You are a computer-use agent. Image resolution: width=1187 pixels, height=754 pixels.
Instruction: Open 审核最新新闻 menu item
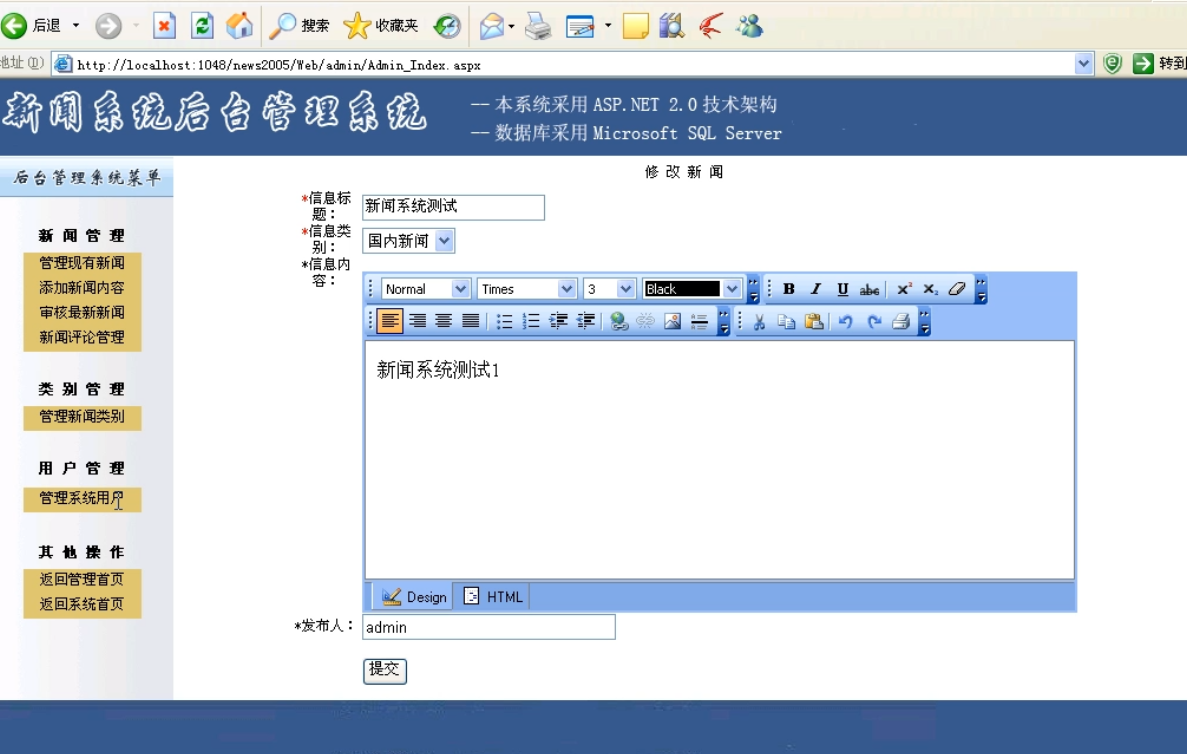point(82,312)
